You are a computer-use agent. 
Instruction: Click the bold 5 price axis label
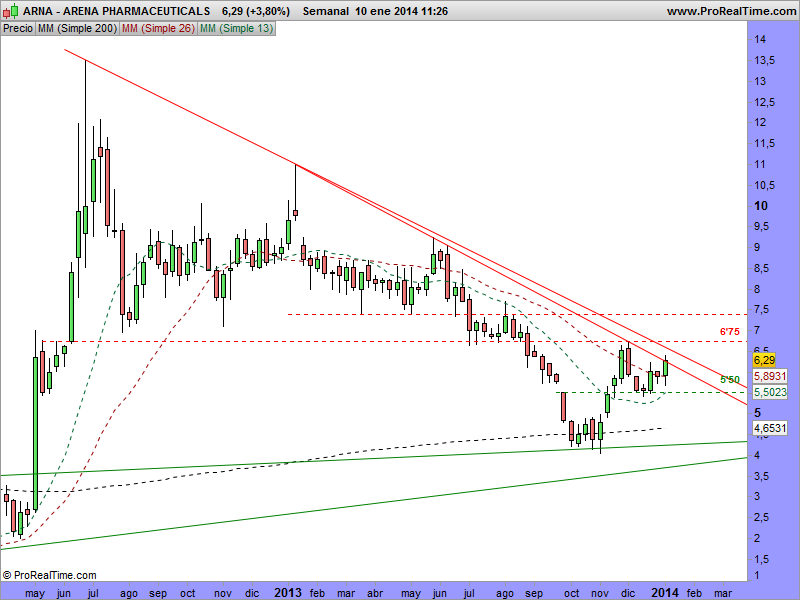[758, 412]
